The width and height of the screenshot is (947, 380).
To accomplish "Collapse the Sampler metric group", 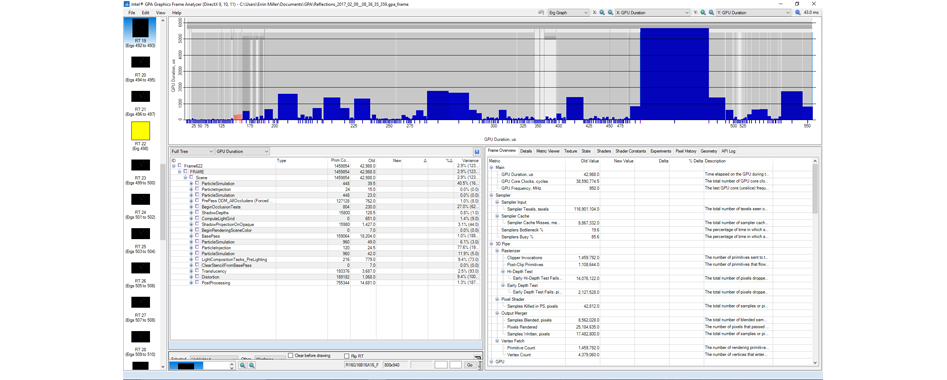I will pyautogui.click(x=491, y=196).
